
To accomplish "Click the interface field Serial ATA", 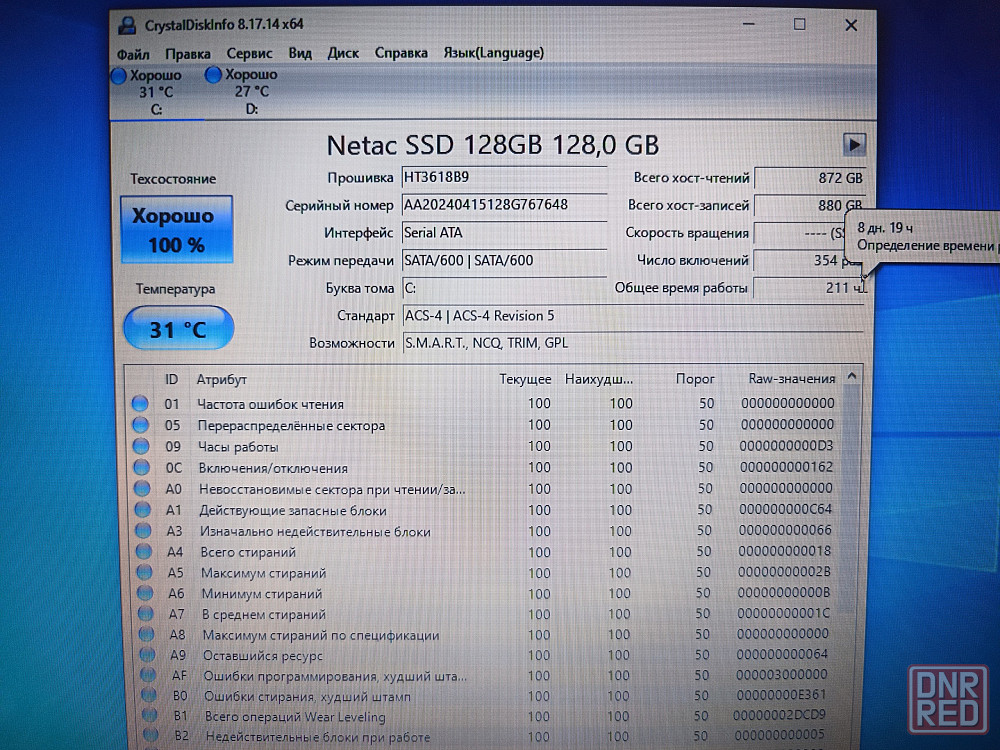I will 504,233.
